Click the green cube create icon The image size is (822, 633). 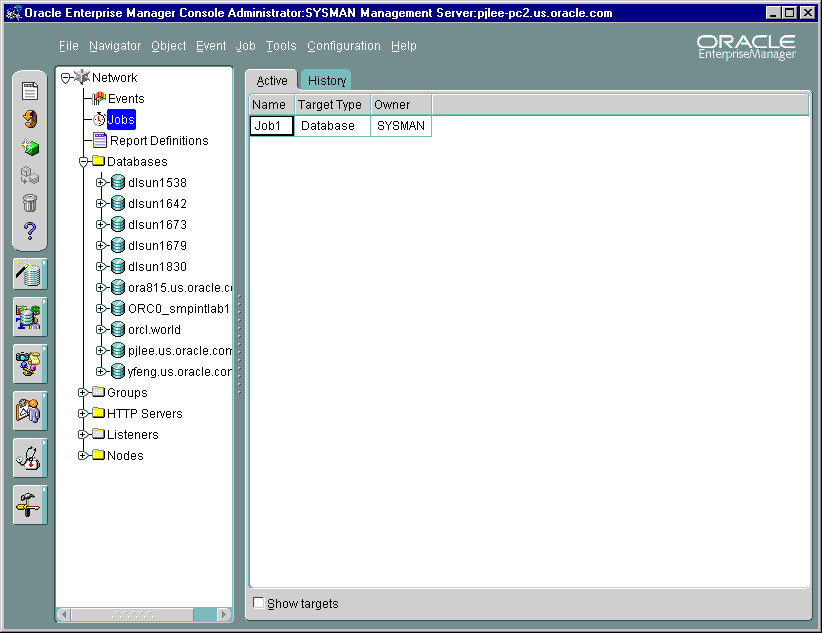(30, 148)
